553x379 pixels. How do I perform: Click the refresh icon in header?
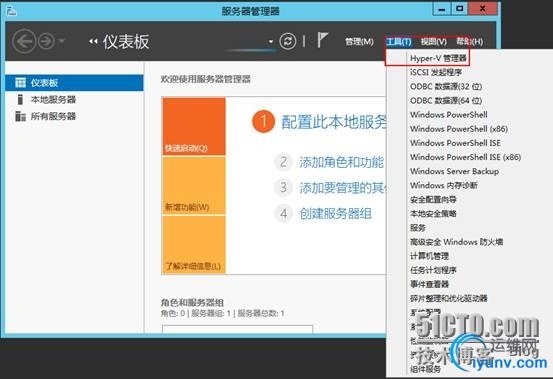click(x=288, y=41)
